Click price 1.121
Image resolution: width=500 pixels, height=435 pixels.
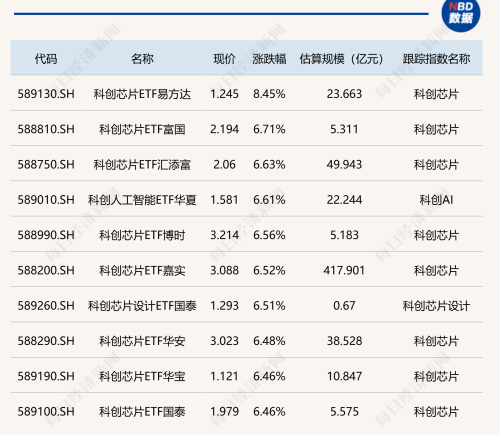224,376
